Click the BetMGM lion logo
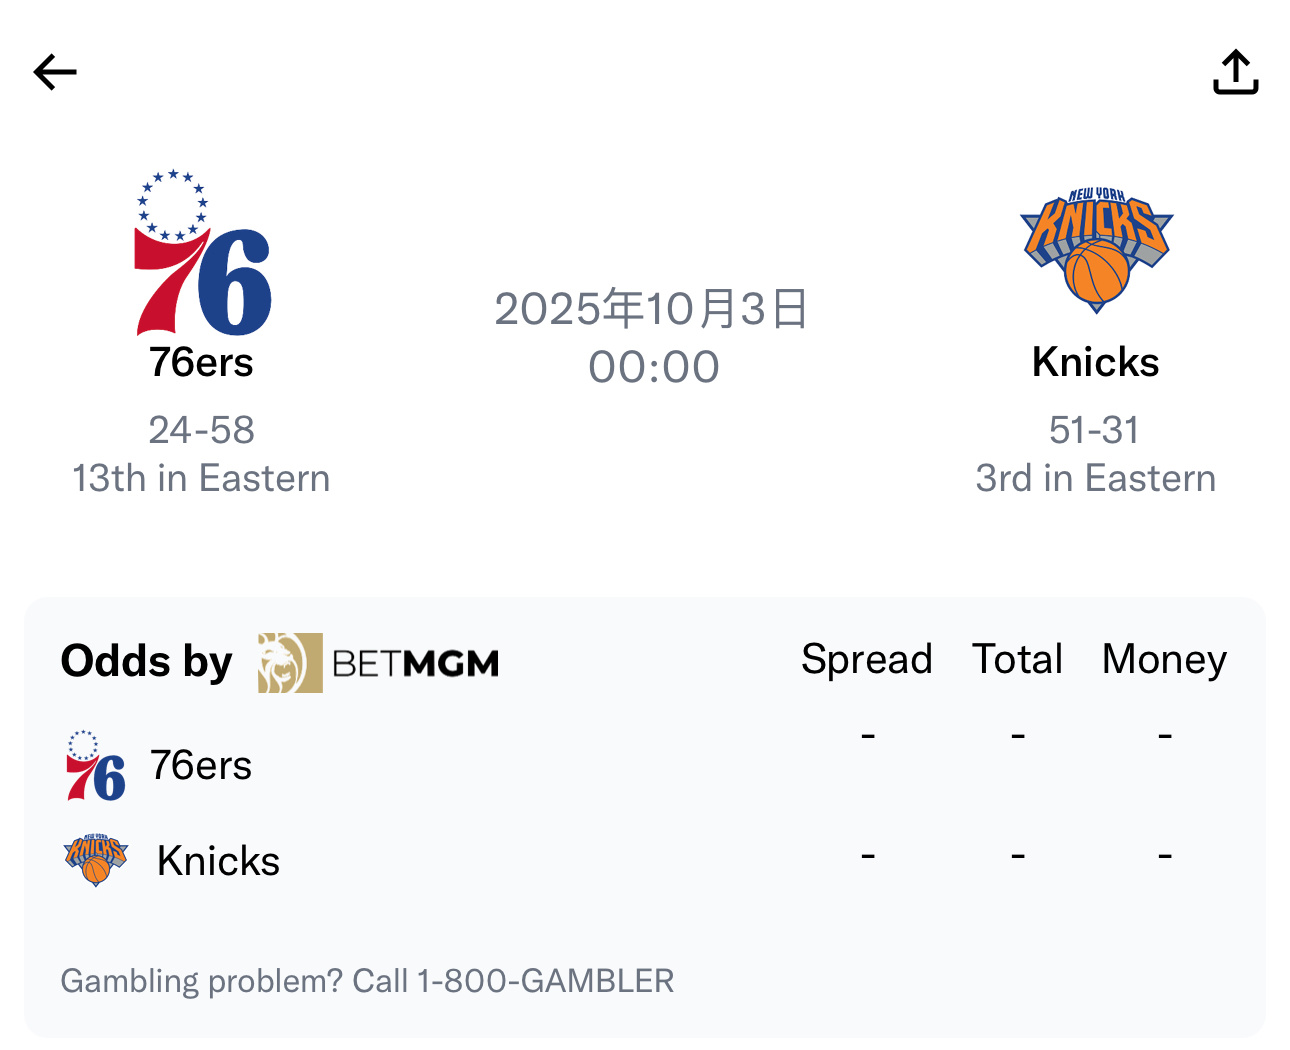The height and width of the screenshot is (1050, 1290). [x=290, y=662]
